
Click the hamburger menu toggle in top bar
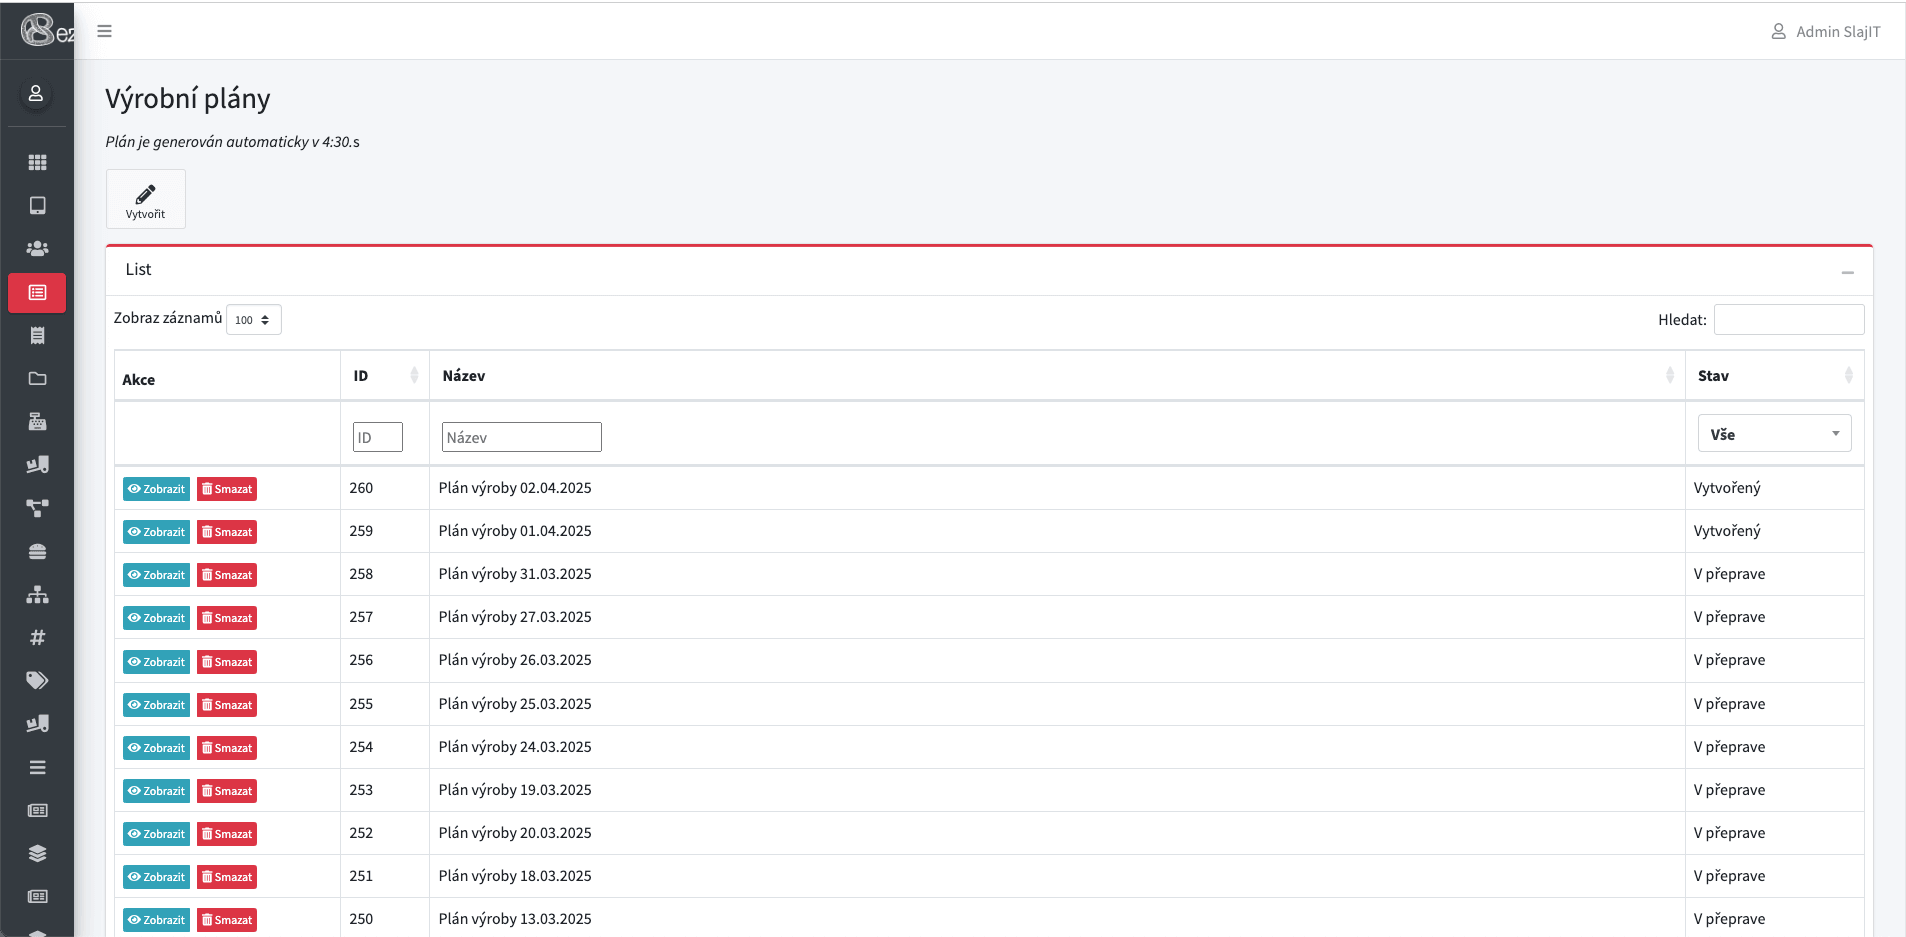point(104,31)
